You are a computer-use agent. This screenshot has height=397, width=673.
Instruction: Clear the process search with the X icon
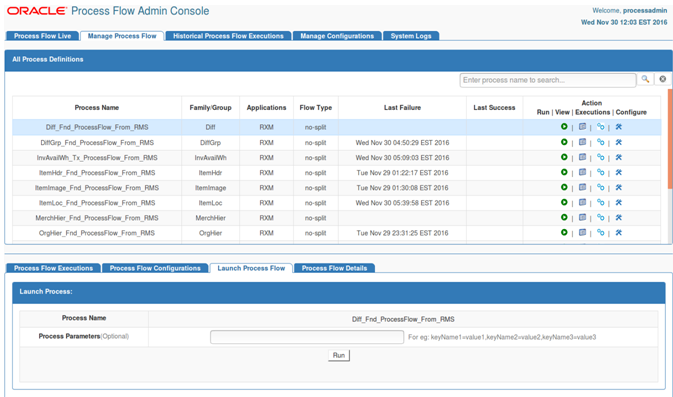click(x=663, y=79)
